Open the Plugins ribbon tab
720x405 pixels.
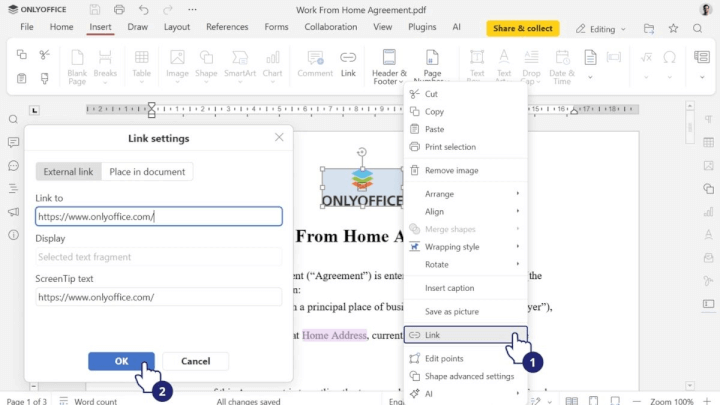(422, 27)
